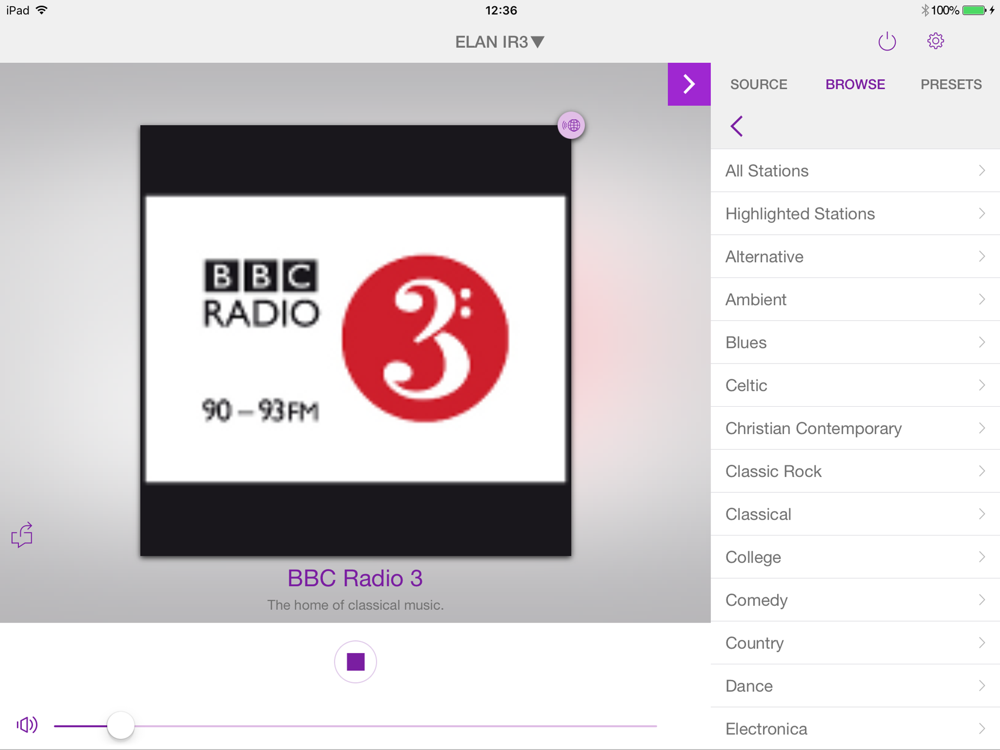The image size is (1000, 750).
Task: Tap 'The home of classical music' text
Action: pos(355,605)
